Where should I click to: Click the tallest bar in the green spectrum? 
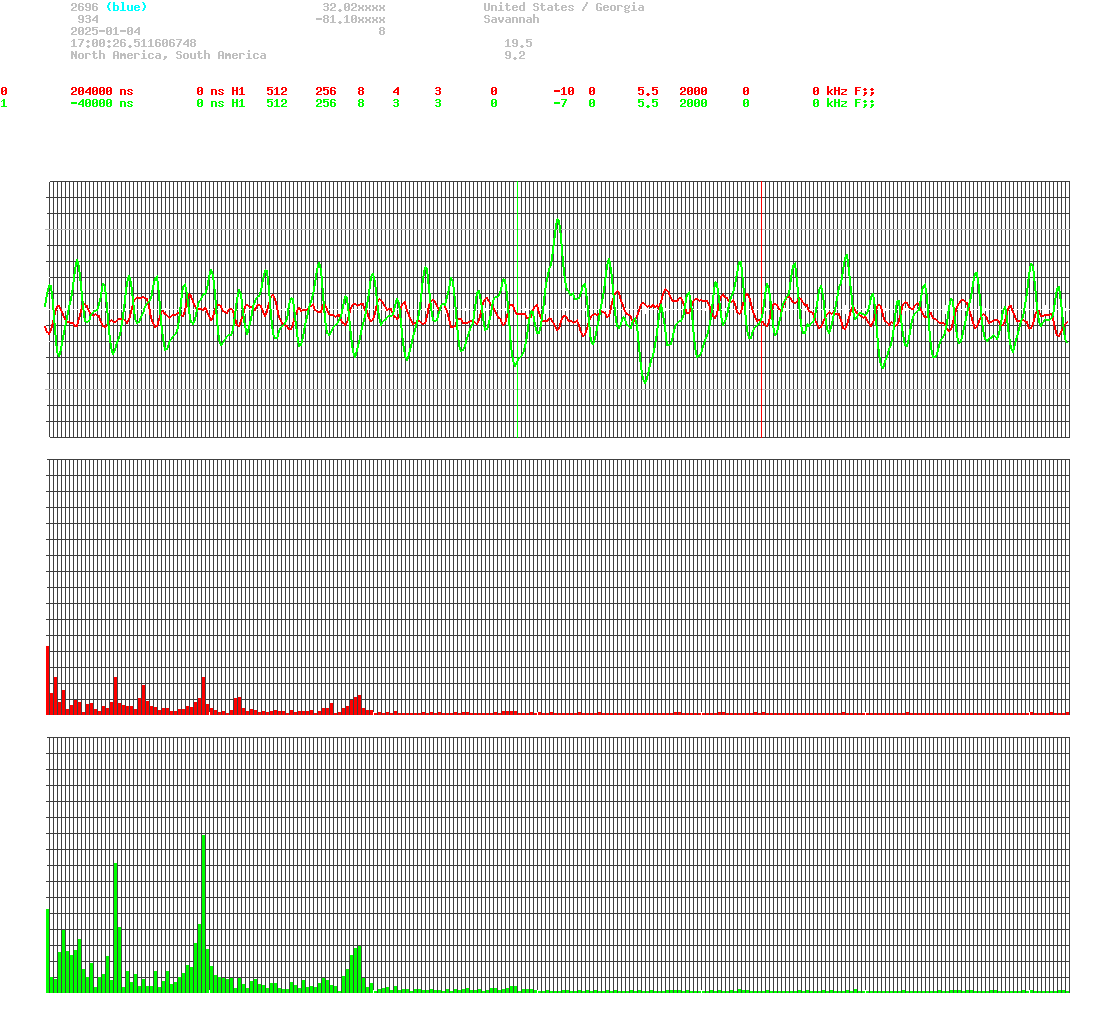point(203,913)
